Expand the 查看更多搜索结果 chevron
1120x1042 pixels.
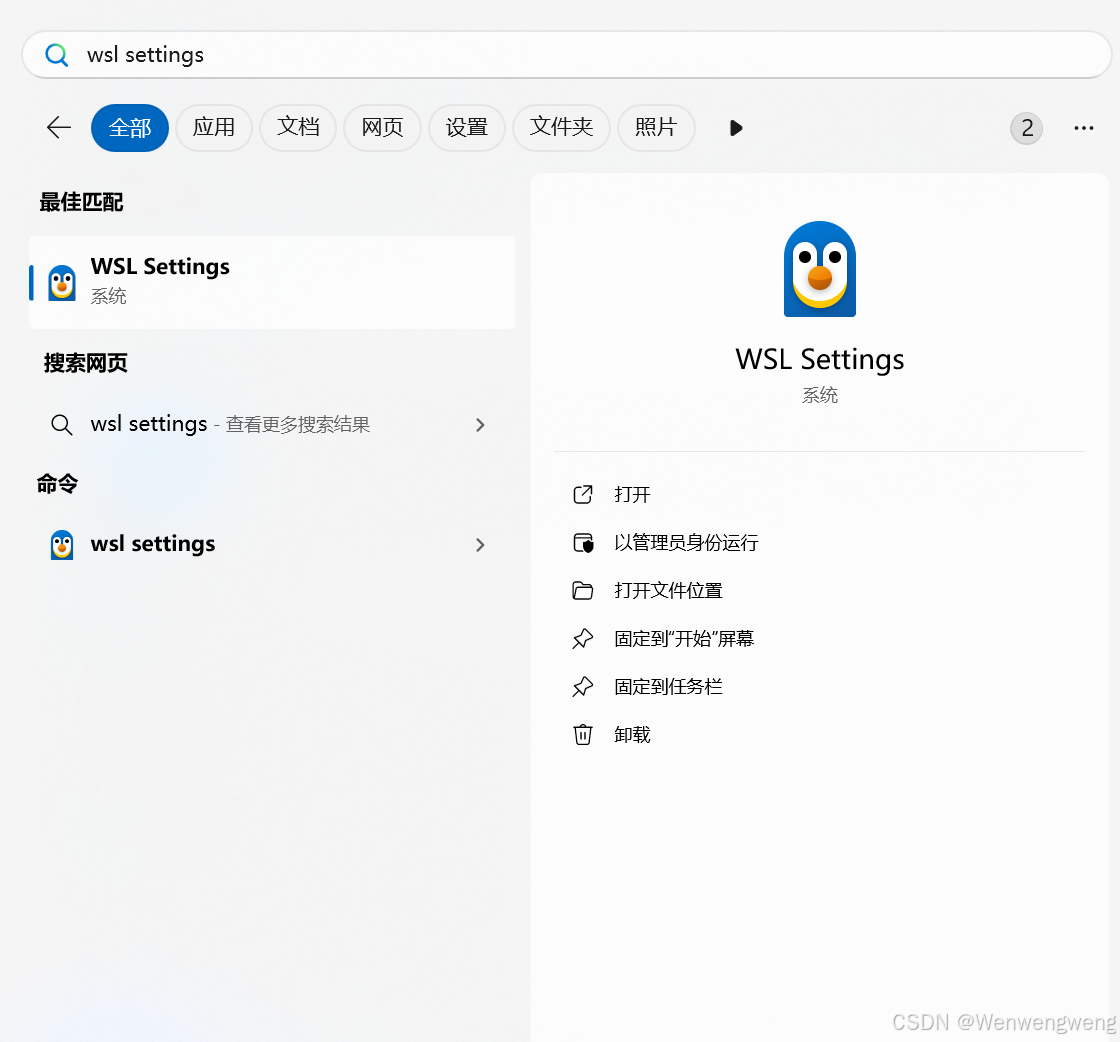click(480, 424)
